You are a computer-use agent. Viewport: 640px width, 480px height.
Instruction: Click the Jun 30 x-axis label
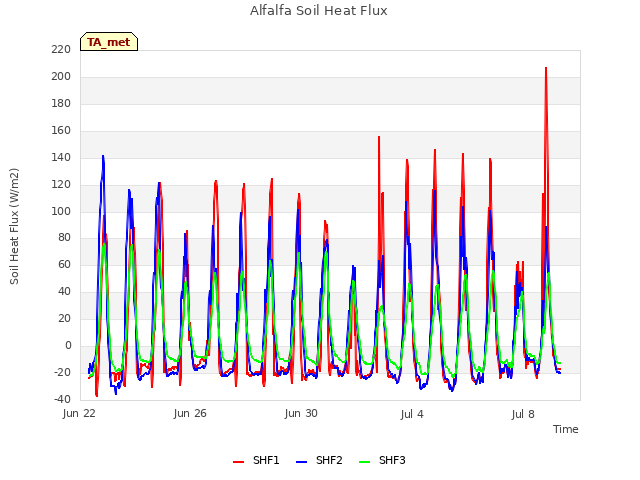(301, 413)
